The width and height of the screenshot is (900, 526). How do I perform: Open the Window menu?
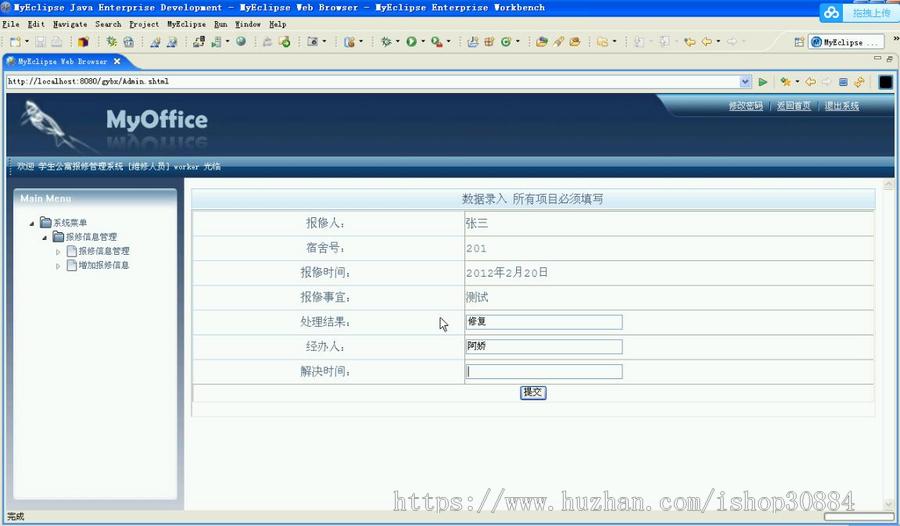click(248, 24)
